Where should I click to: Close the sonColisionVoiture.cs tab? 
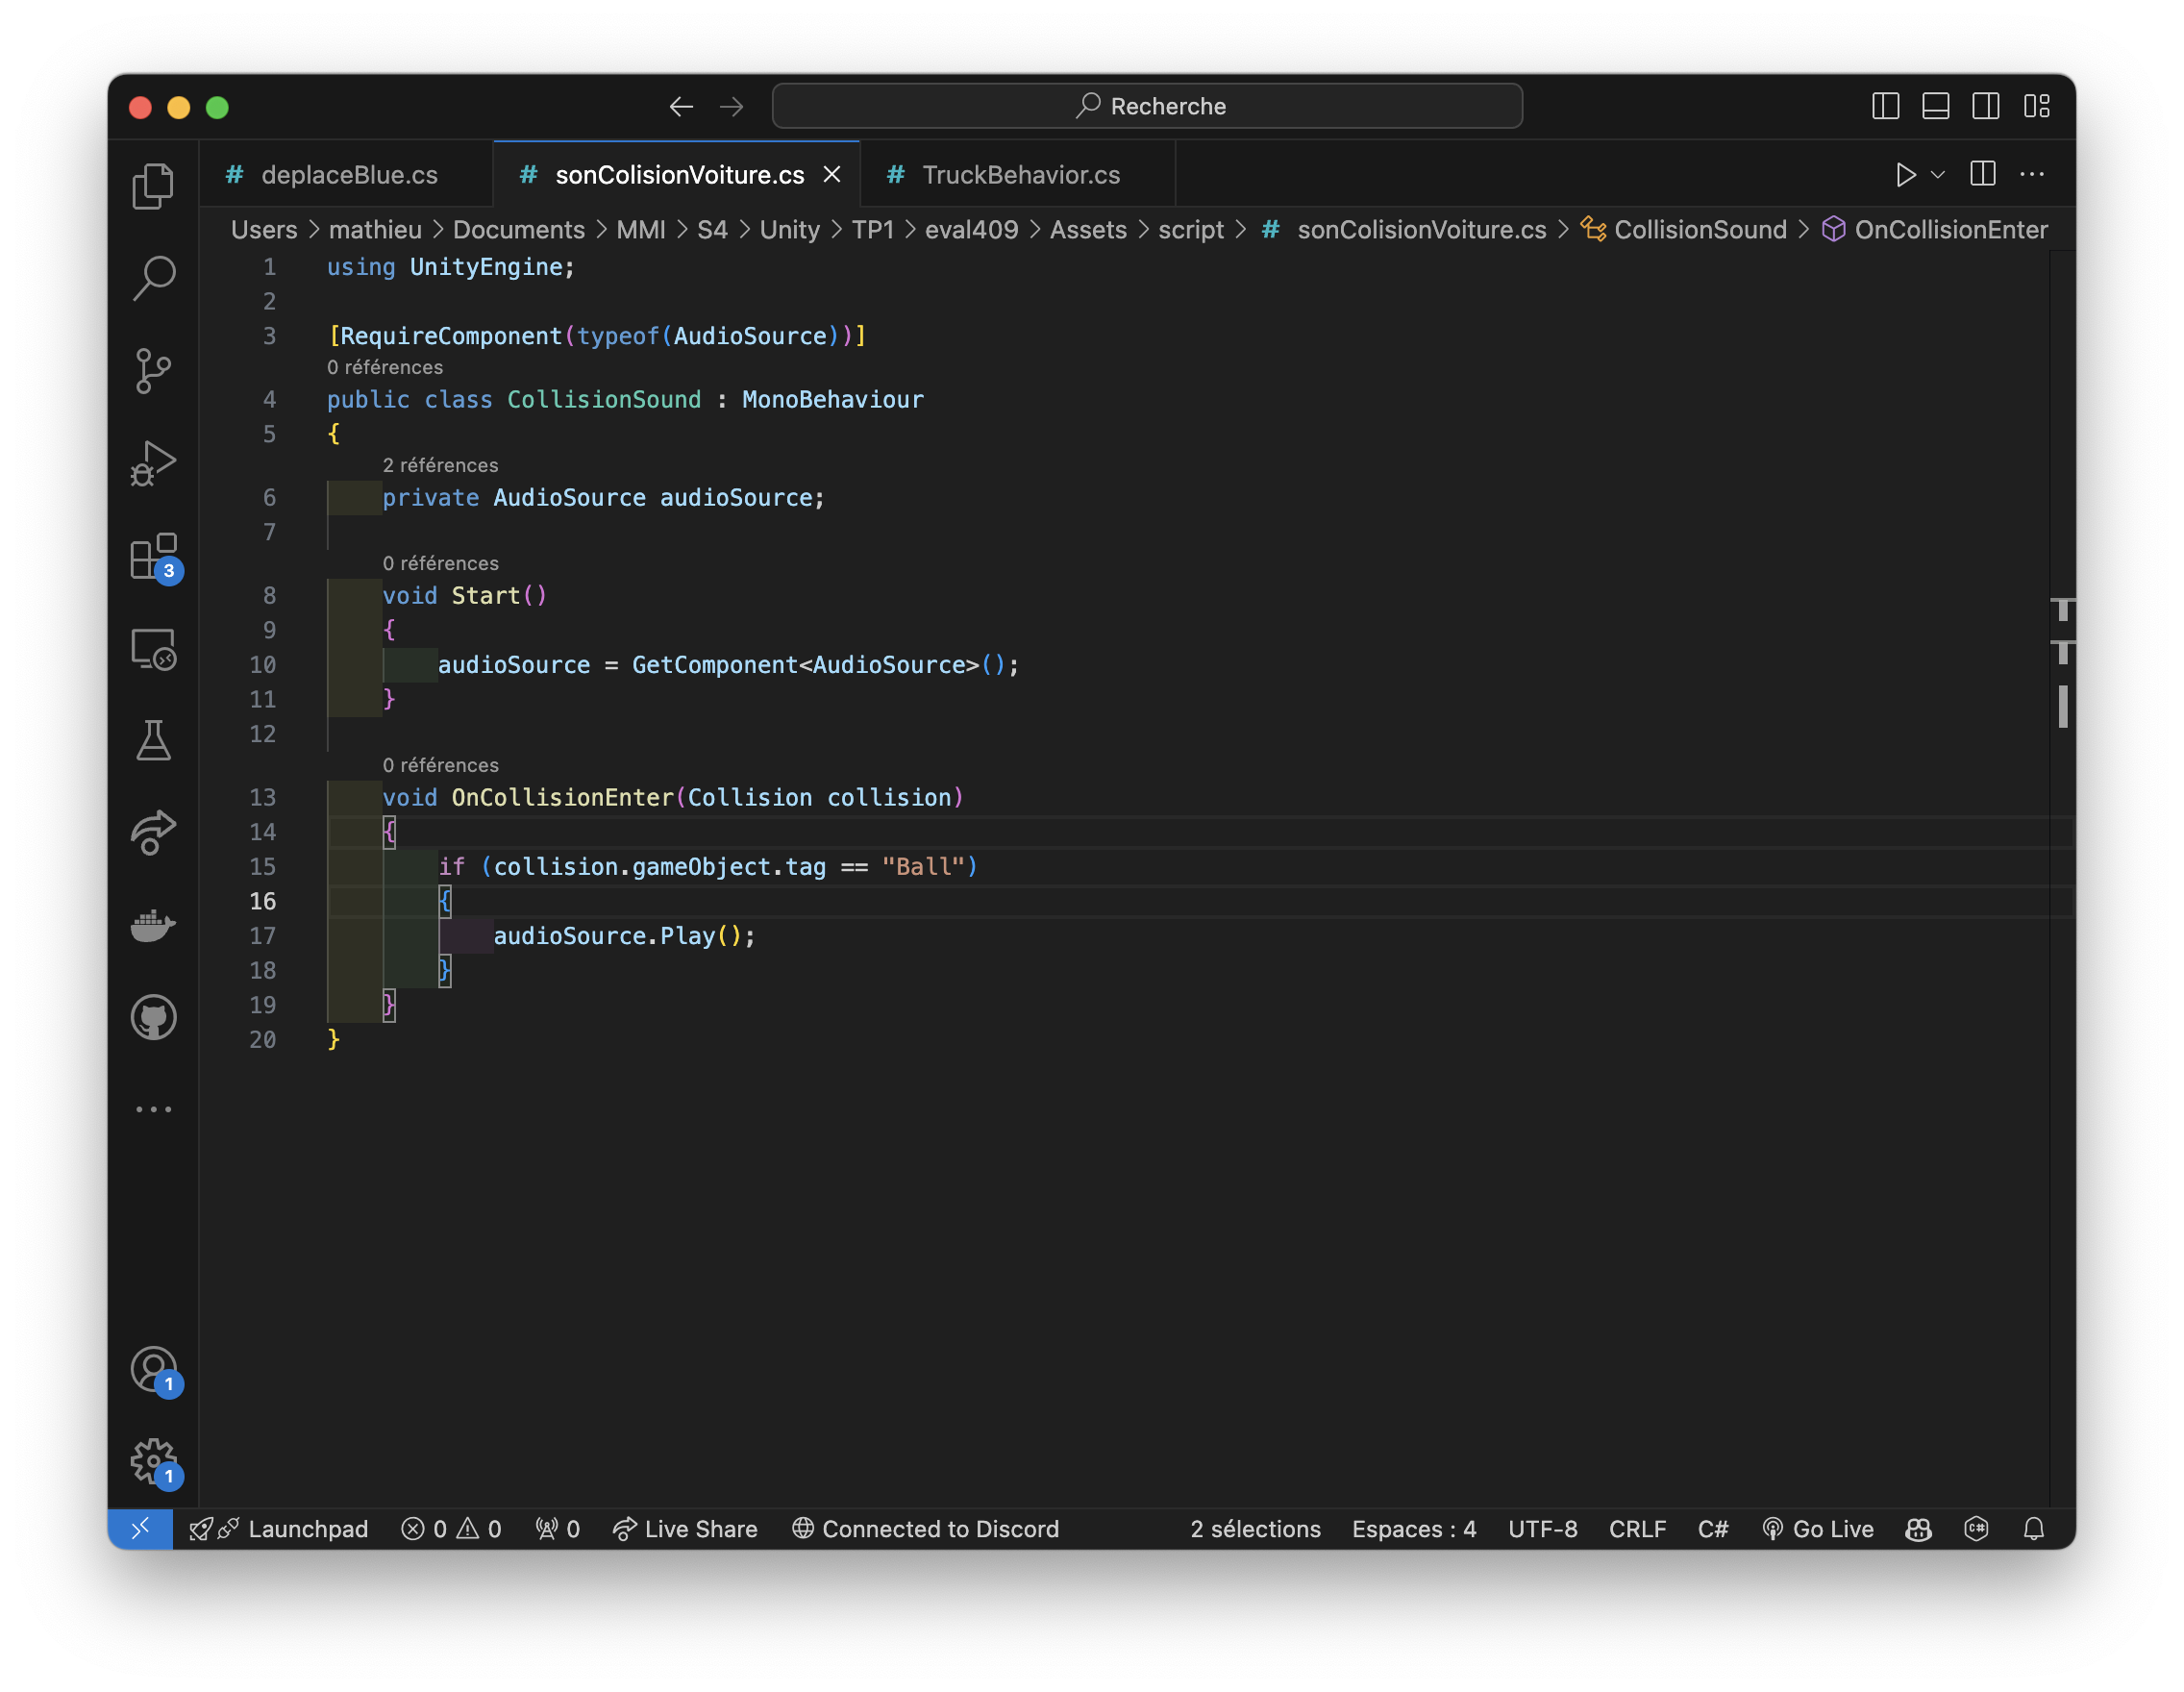[831, 175]
